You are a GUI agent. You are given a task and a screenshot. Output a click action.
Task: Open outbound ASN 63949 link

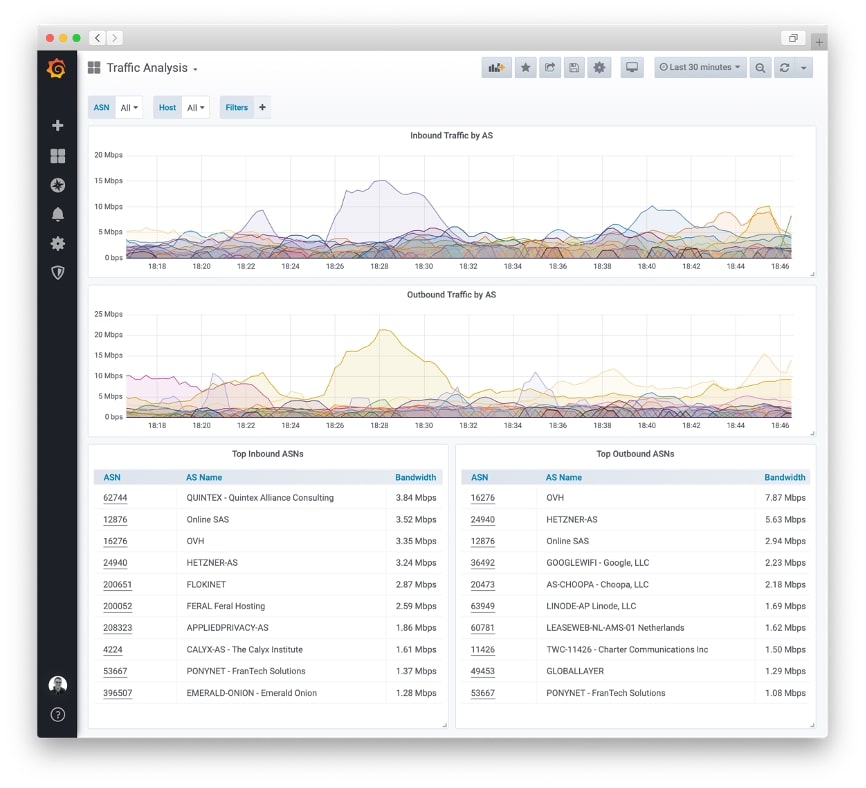[483, 606]
